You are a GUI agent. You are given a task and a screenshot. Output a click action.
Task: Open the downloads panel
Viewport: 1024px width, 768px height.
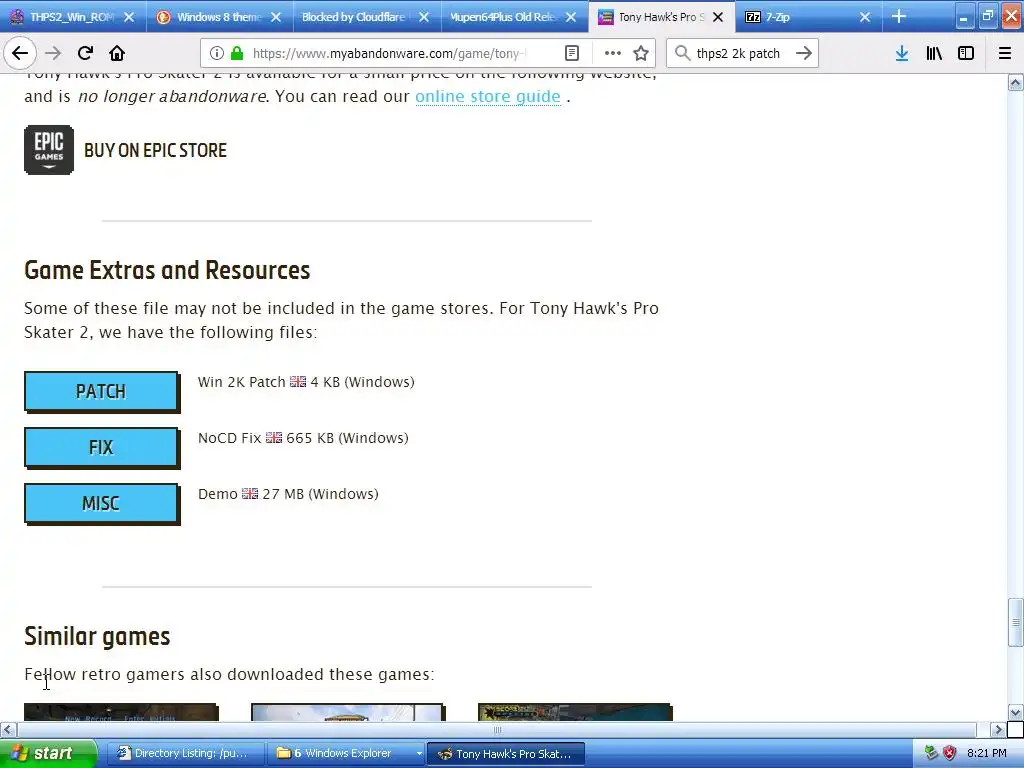pos(902,53)
